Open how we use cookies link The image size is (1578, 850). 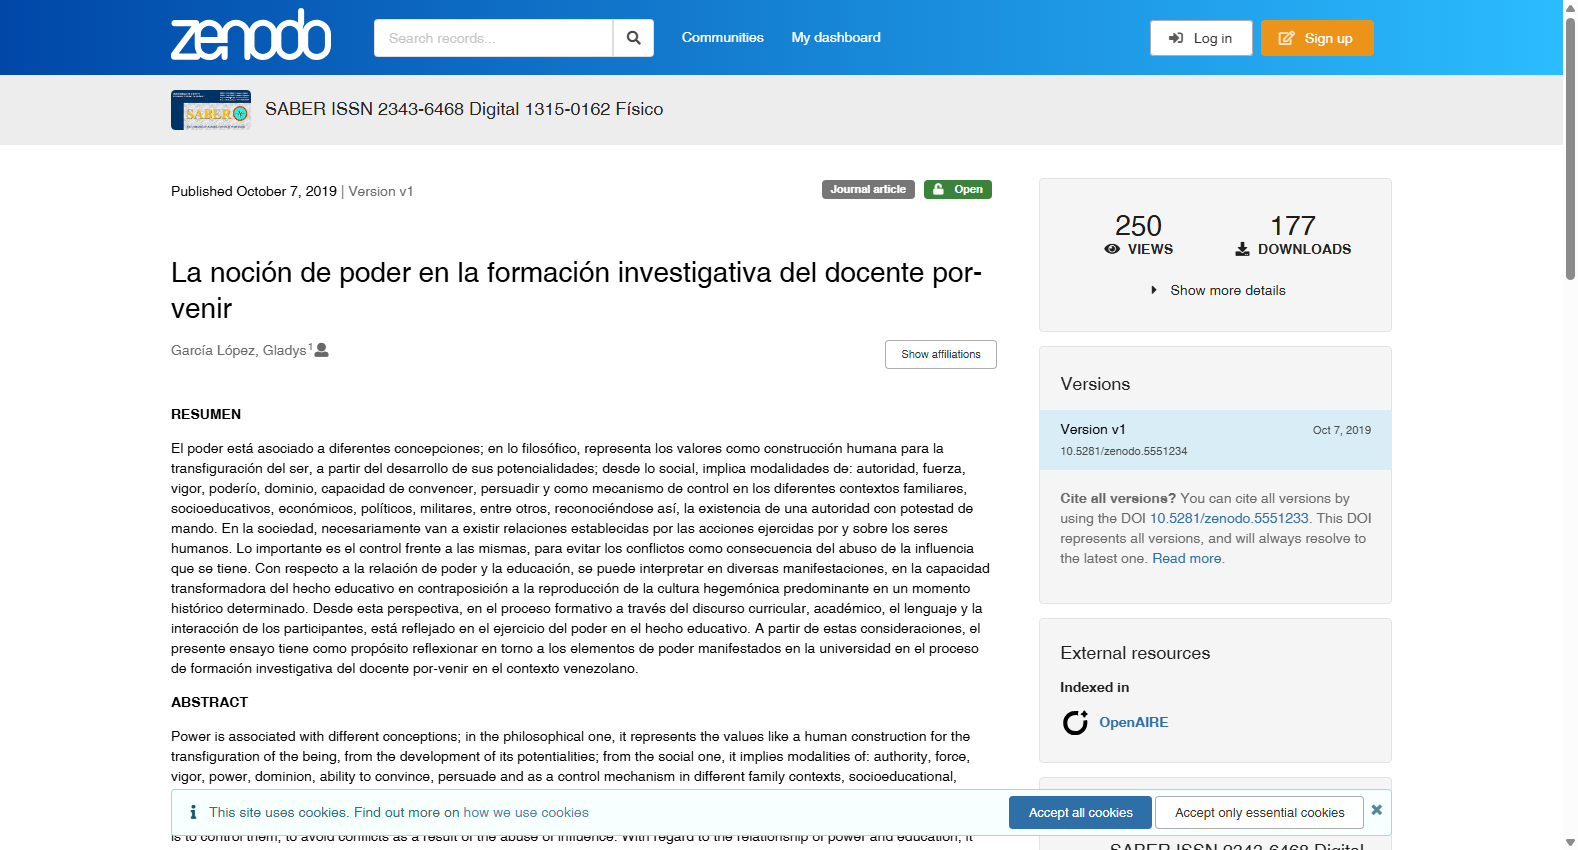[526, 812]
